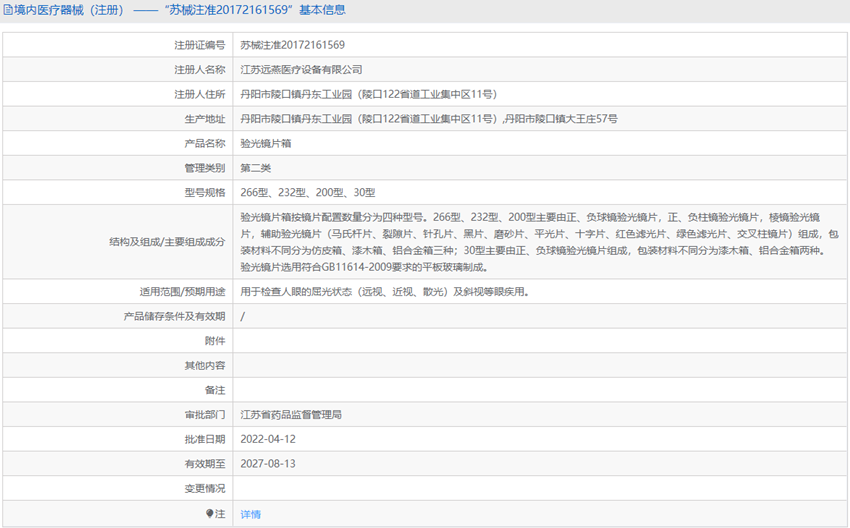Select the approval date 2022-04-12

tap(268, 439)
